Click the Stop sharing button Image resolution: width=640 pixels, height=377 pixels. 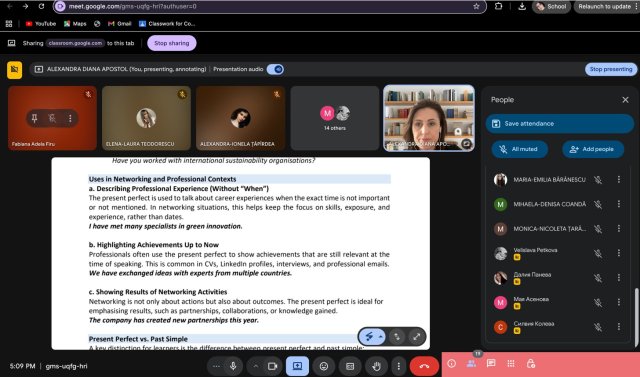(172, 43)
